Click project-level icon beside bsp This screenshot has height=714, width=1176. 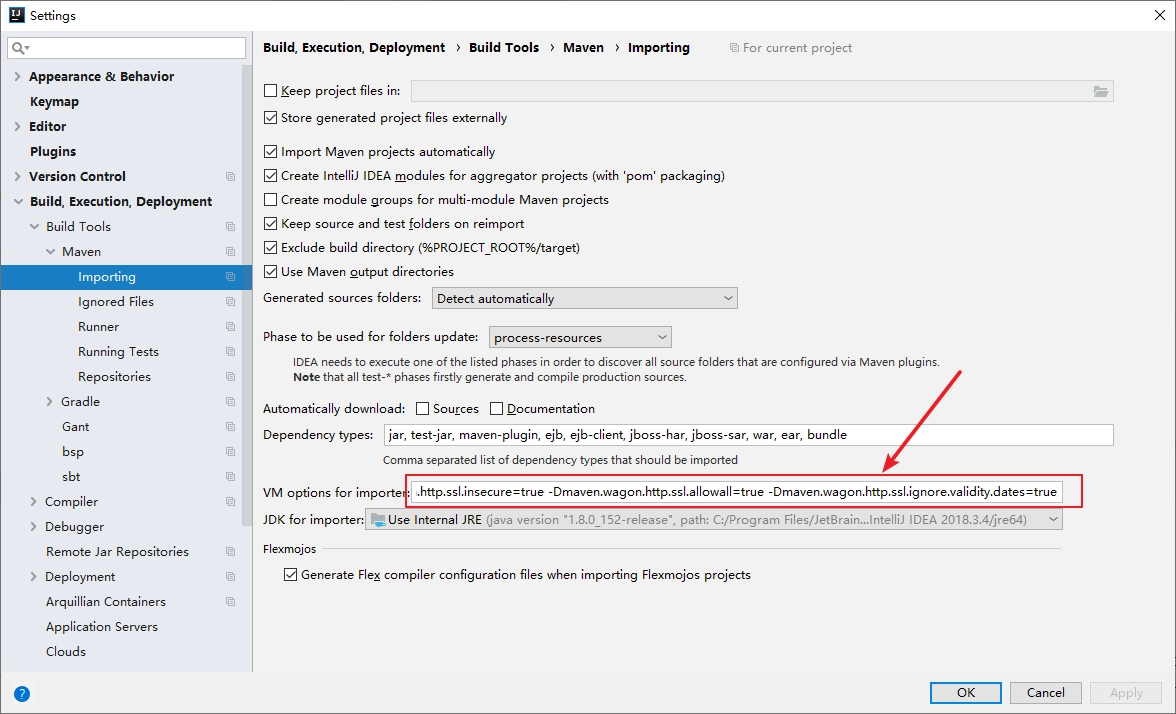coord(230,452)
